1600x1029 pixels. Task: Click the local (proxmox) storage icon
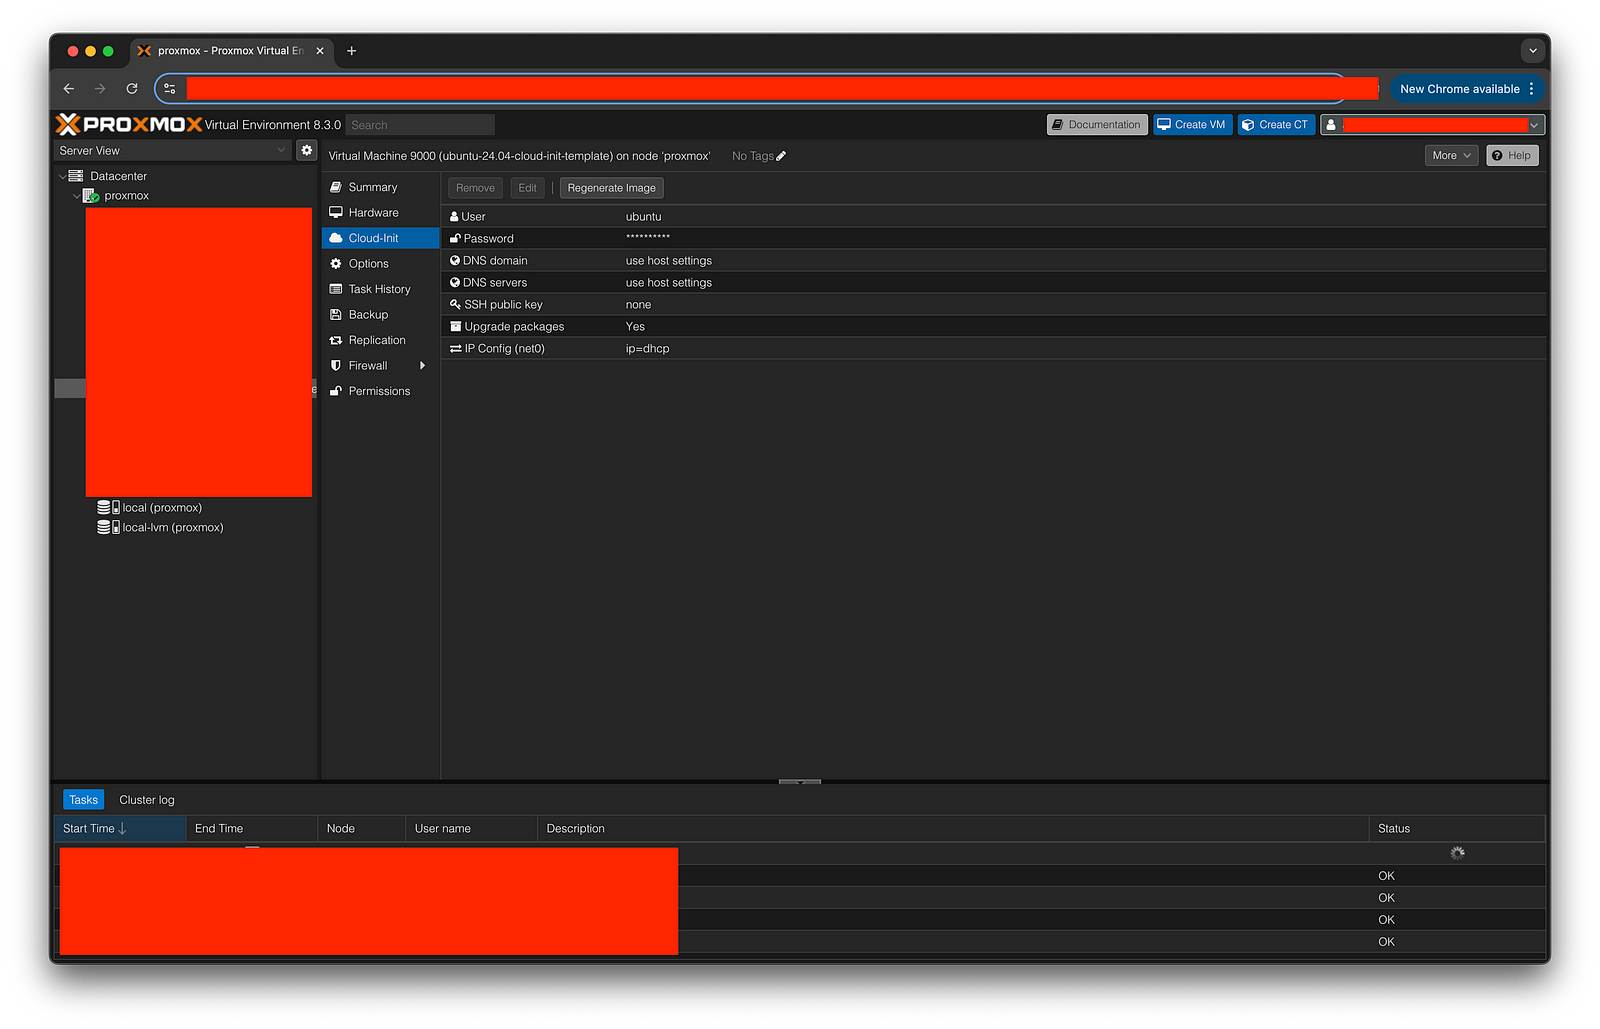[108, 508]
